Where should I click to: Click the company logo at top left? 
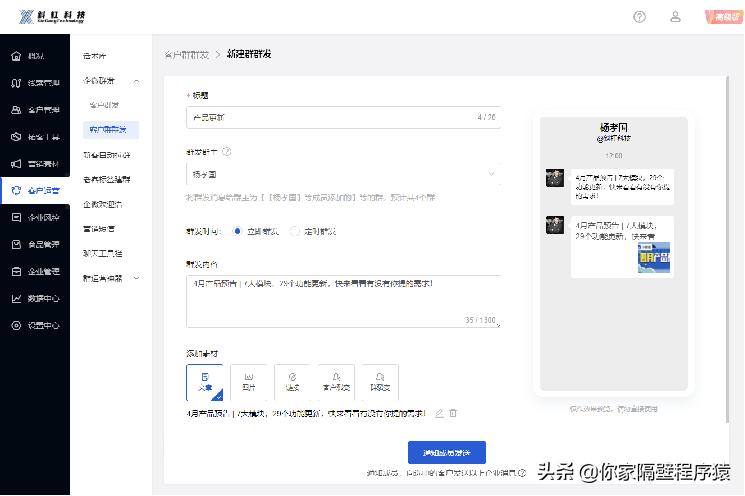pos(52,17)
